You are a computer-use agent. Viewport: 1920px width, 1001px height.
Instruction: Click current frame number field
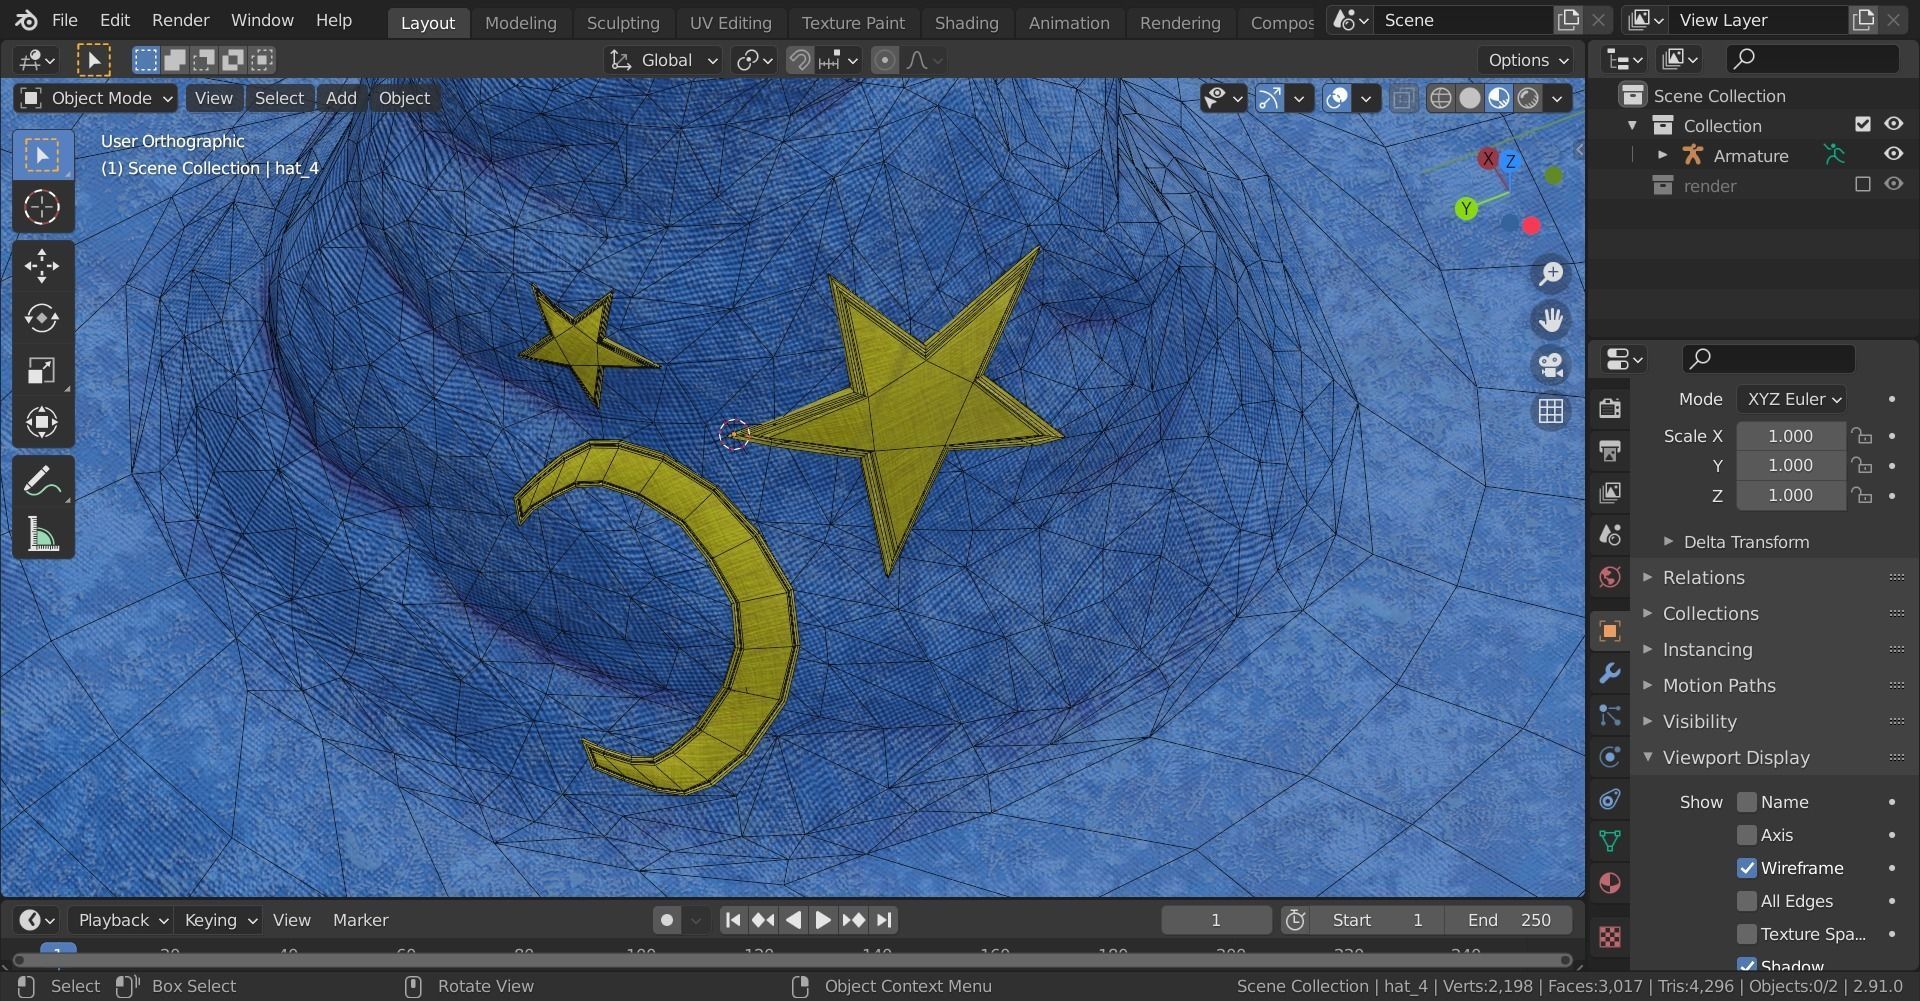tap(1216, 920)
